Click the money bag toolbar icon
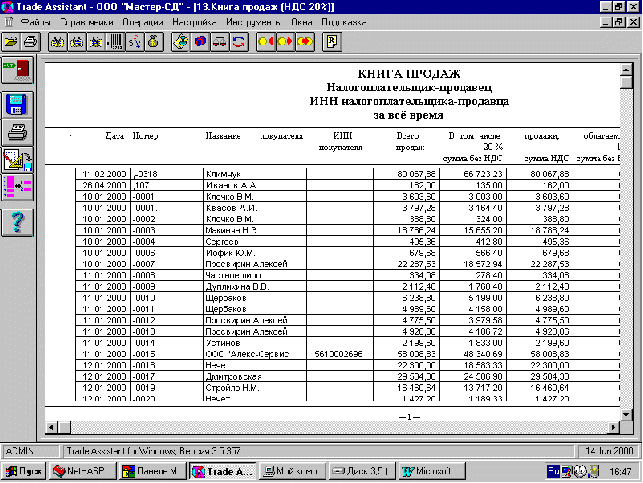 pos(154,42)
